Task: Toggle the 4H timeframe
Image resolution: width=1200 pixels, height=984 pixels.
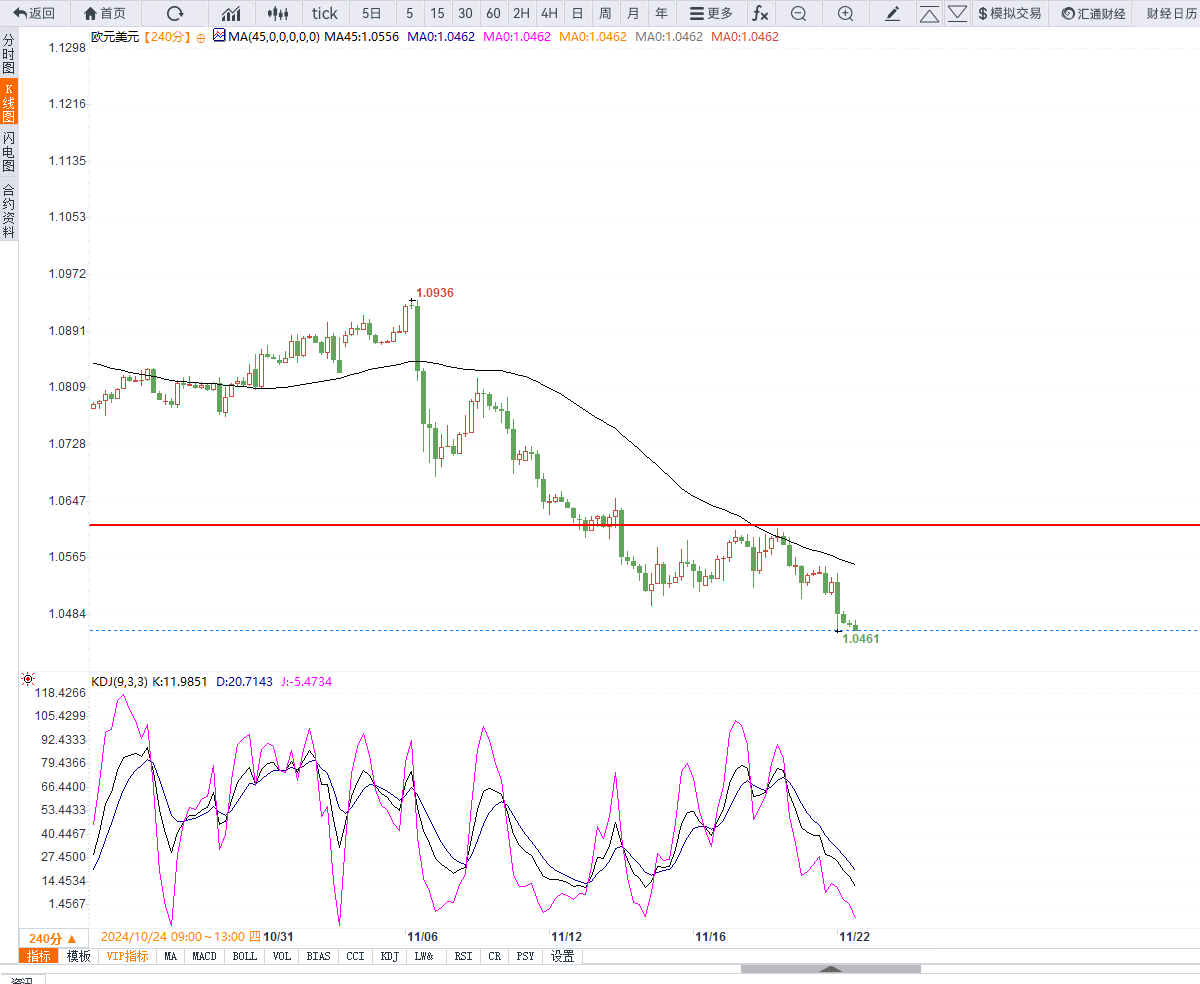Action: [x=549, y=13]
